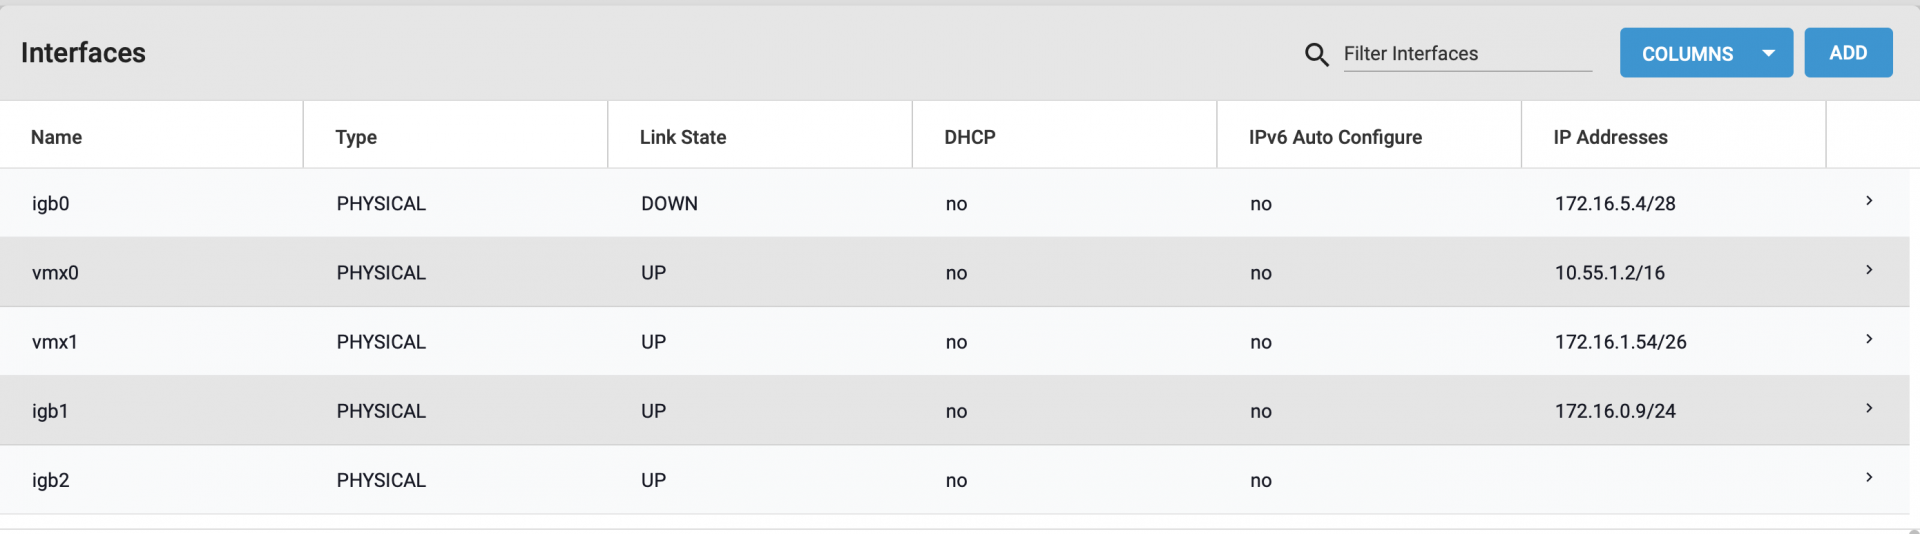This screenshot has height=534, width=1920.
Task: Open the COLUMNS dropdown arrow
Action: click(x=1768, y=53)
